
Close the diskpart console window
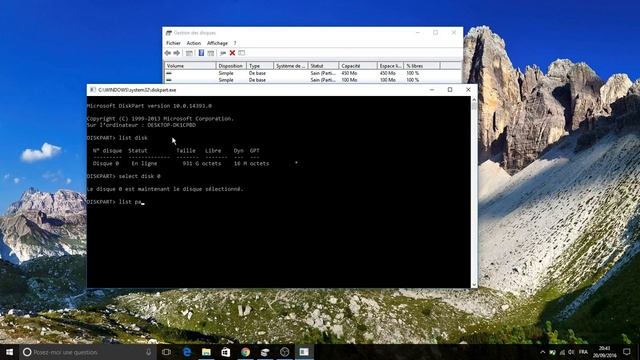point(468,90)
